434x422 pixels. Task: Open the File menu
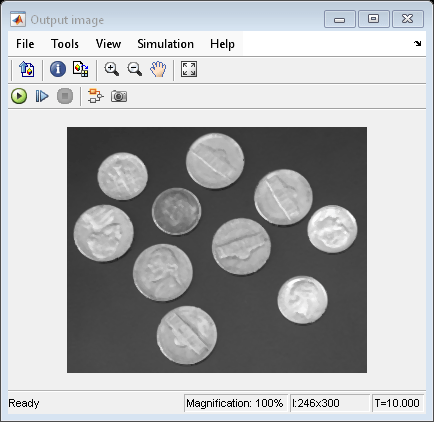(x=25, y=44)
